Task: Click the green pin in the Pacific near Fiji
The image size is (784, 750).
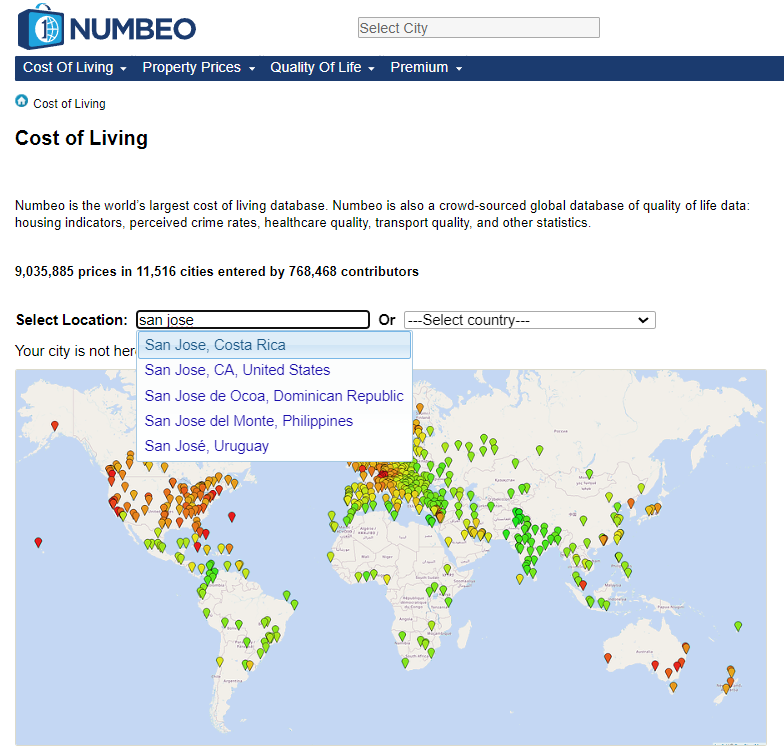Action: pos(738,626)
